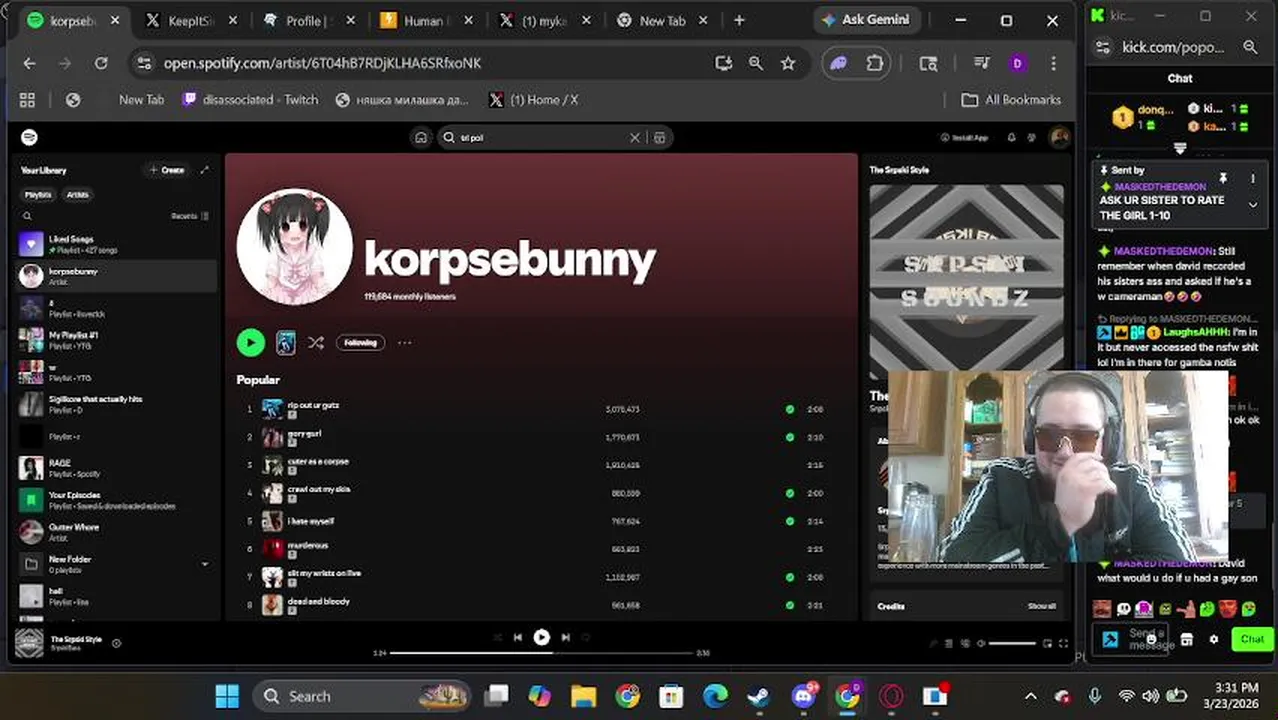Switch to the X KeepItSi browser tab

click(190, 20)
